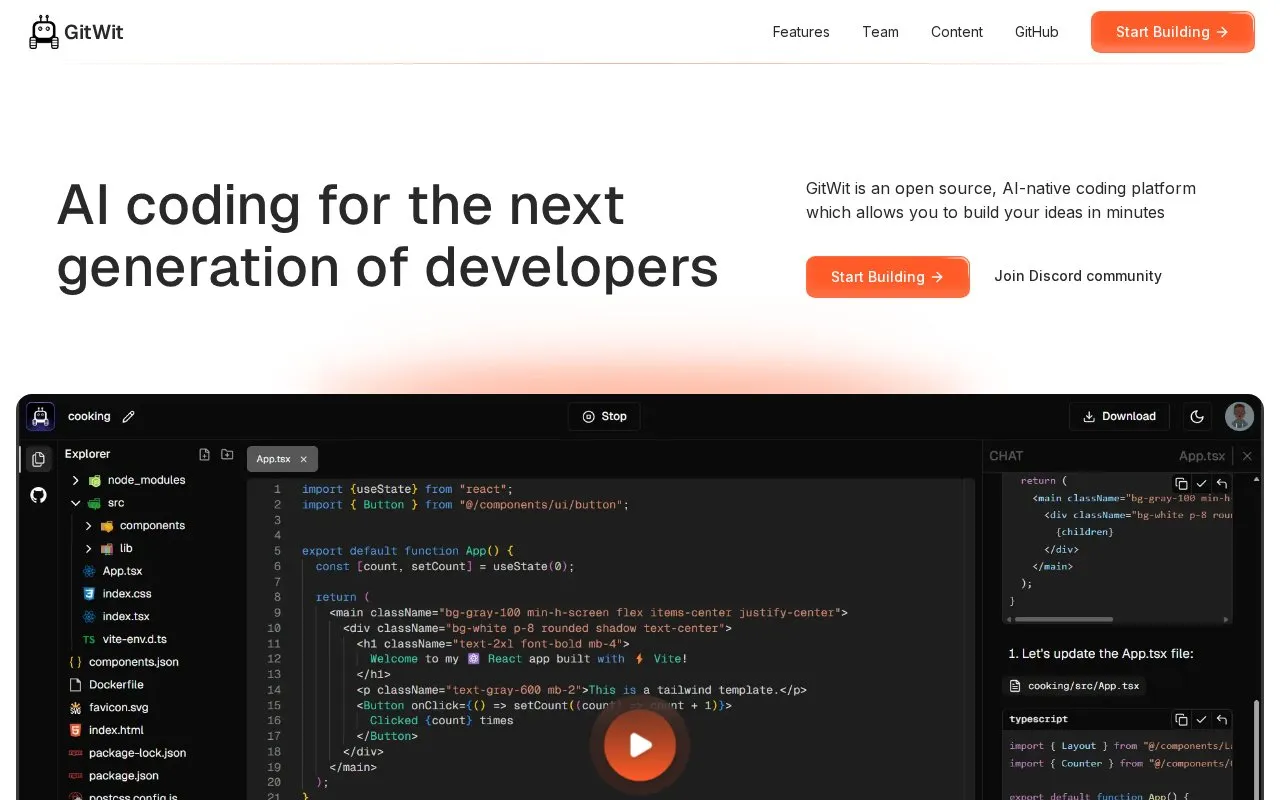Open the GitHub icon in editor sidebar

38,495
